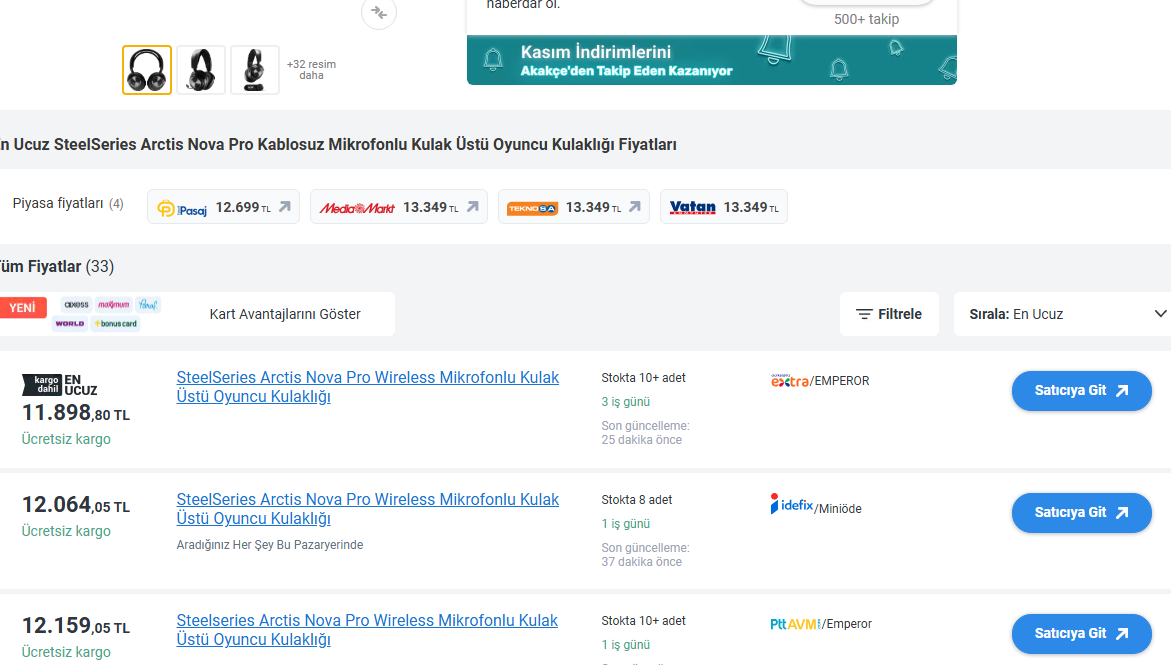Open the Kasım İndirimleri banner
The width and height of the screenshot is (1171, 665).
(712, 60)
